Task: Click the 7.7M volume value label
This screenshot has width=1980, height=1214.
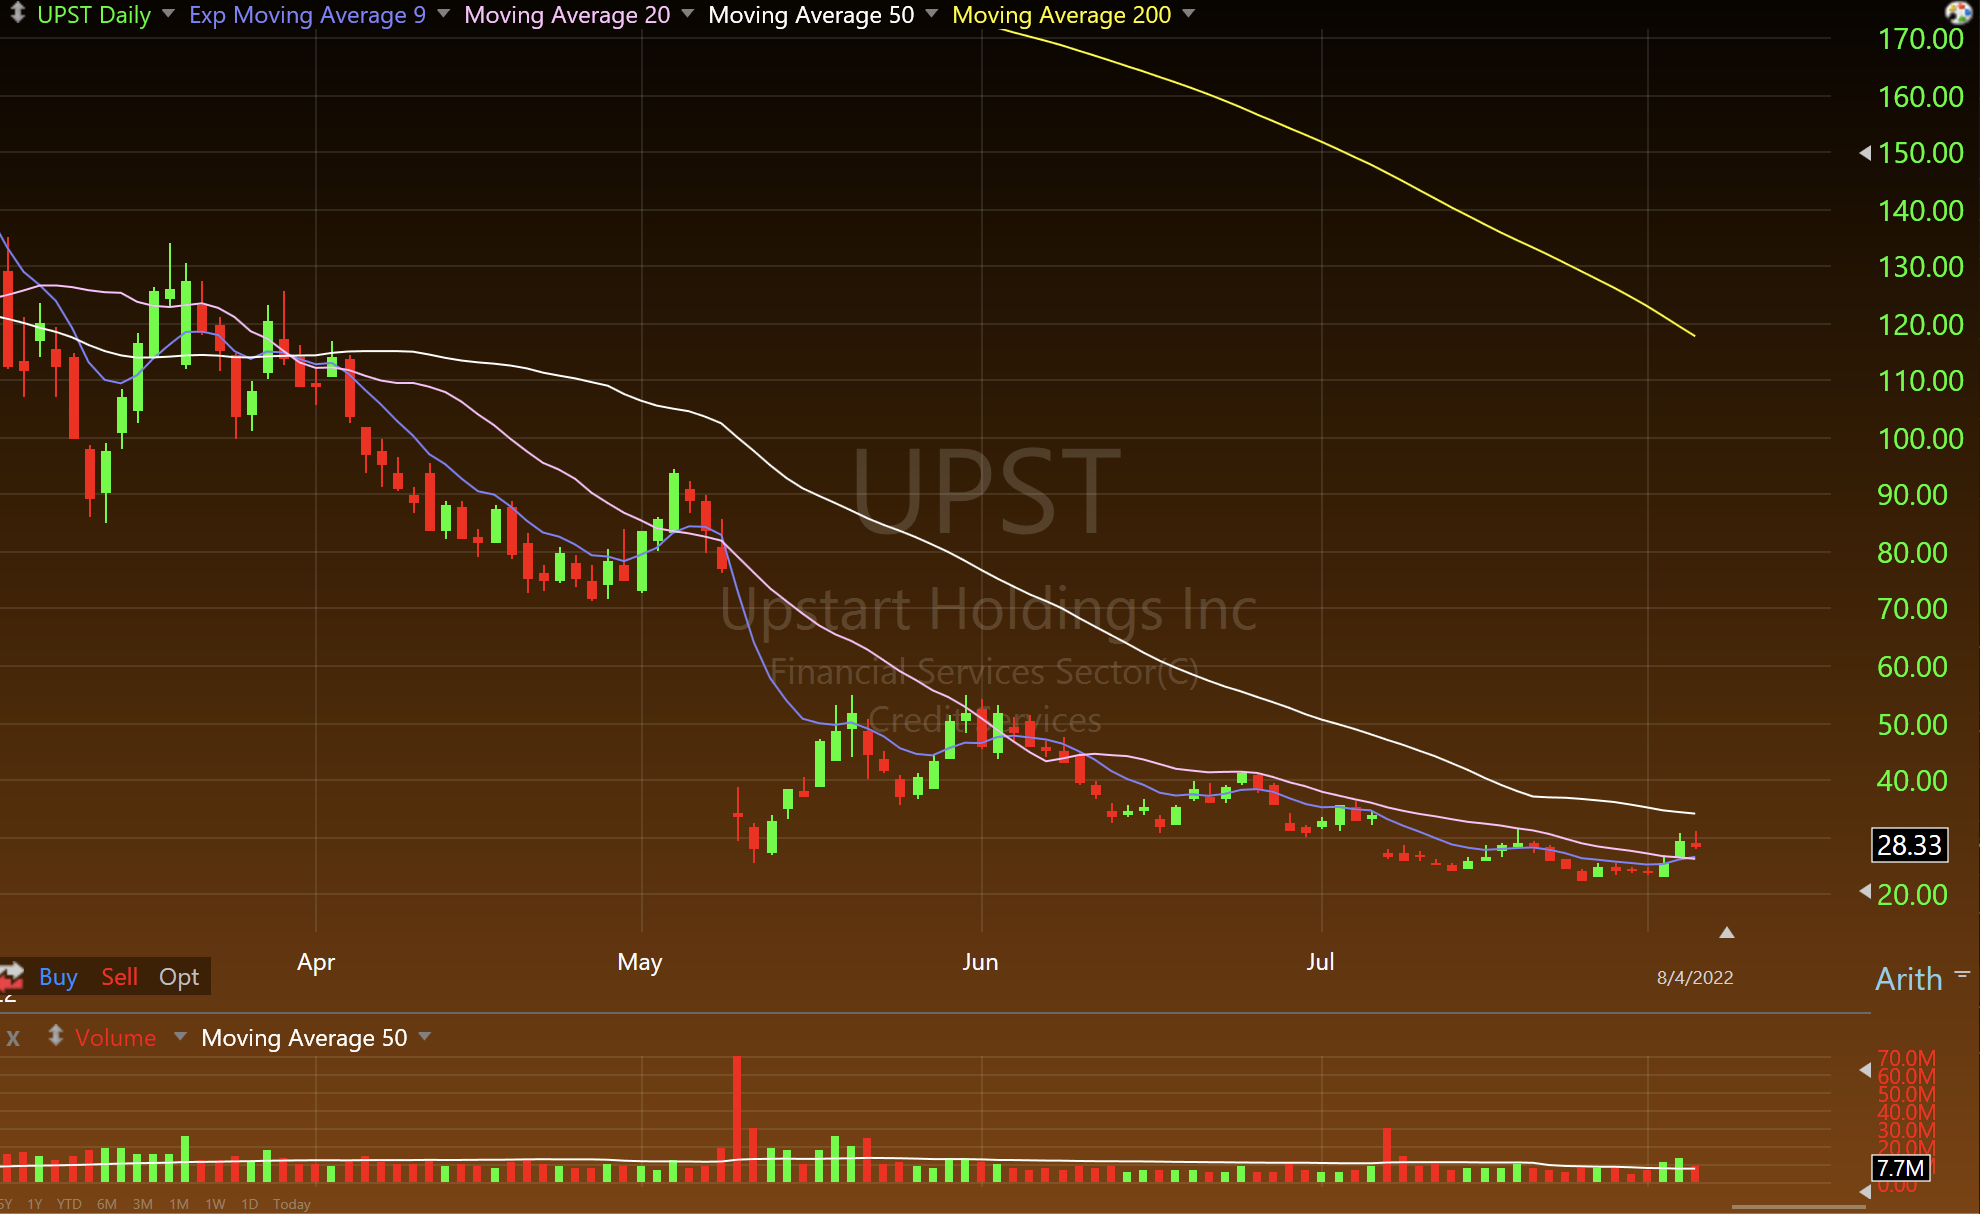Action: coord(1900,1168)
